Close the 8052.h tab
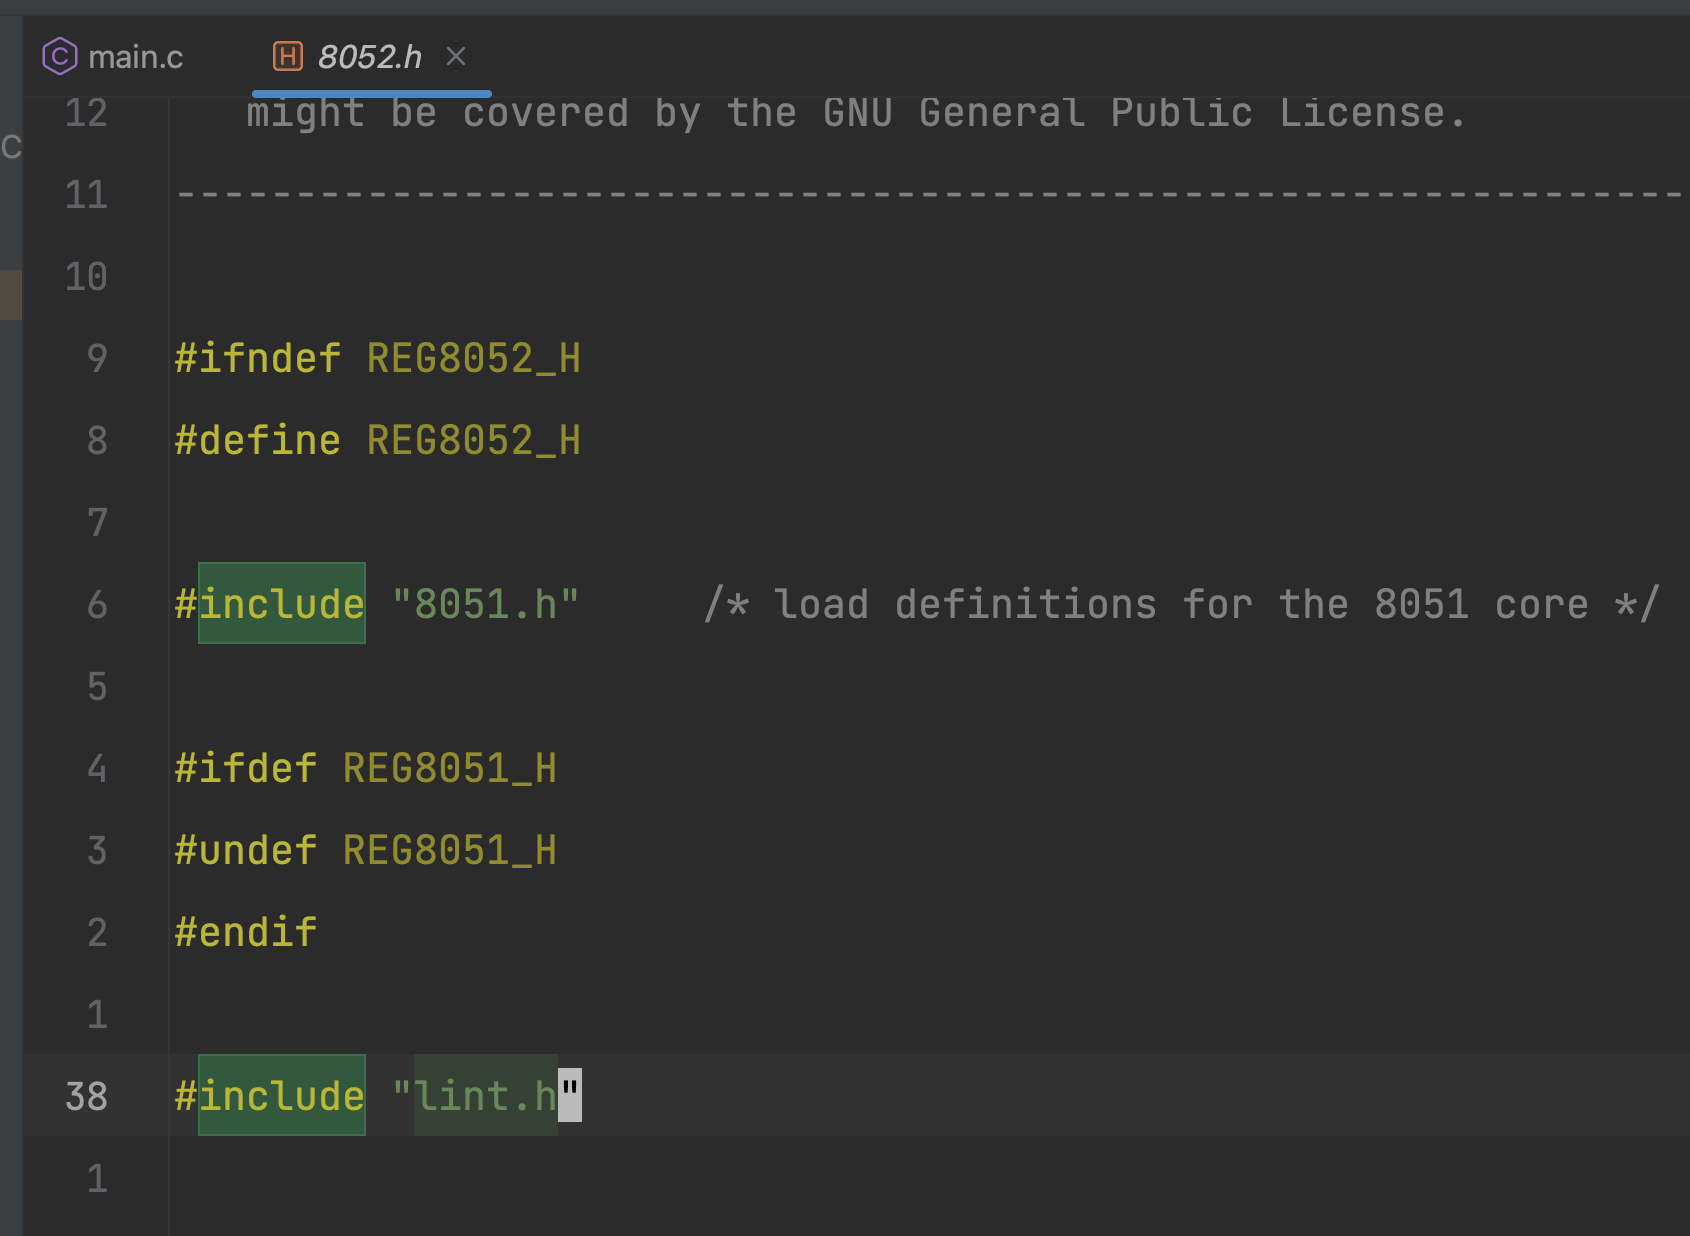The image size is (1690, 1236). pos(456,56)
